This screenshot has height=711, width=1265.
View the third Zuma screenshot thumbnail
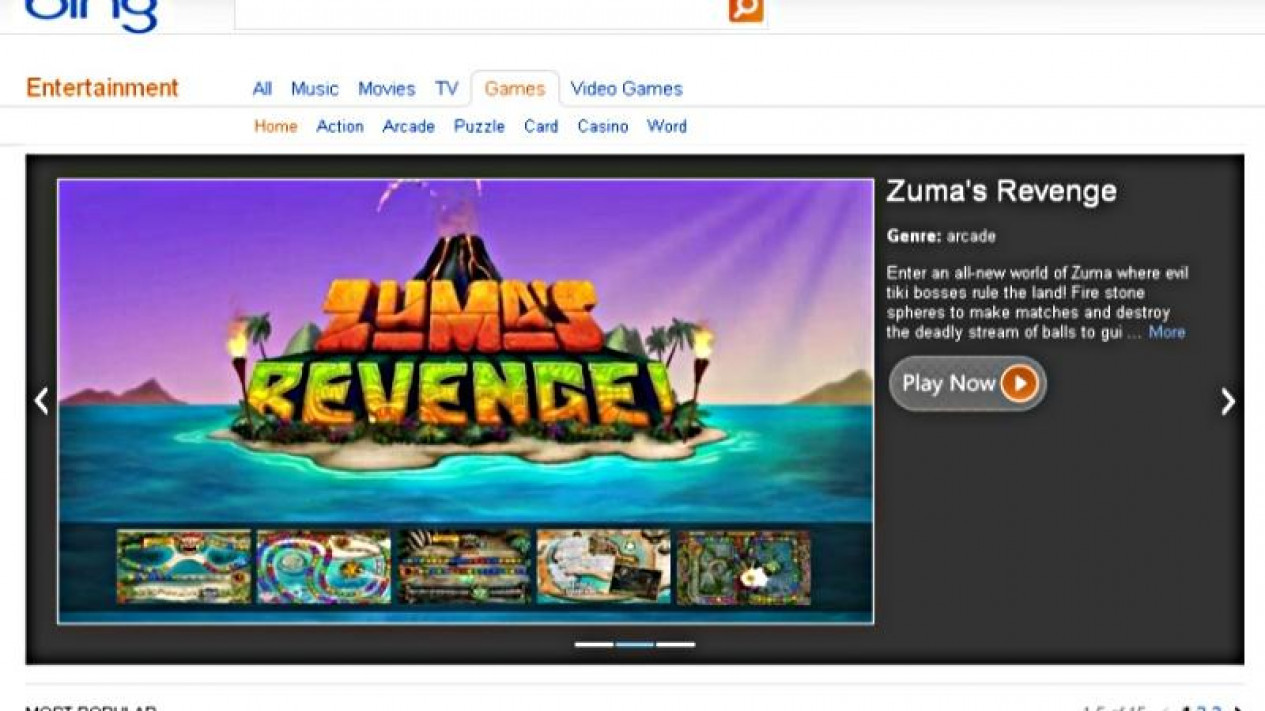(x=464, y=567)
